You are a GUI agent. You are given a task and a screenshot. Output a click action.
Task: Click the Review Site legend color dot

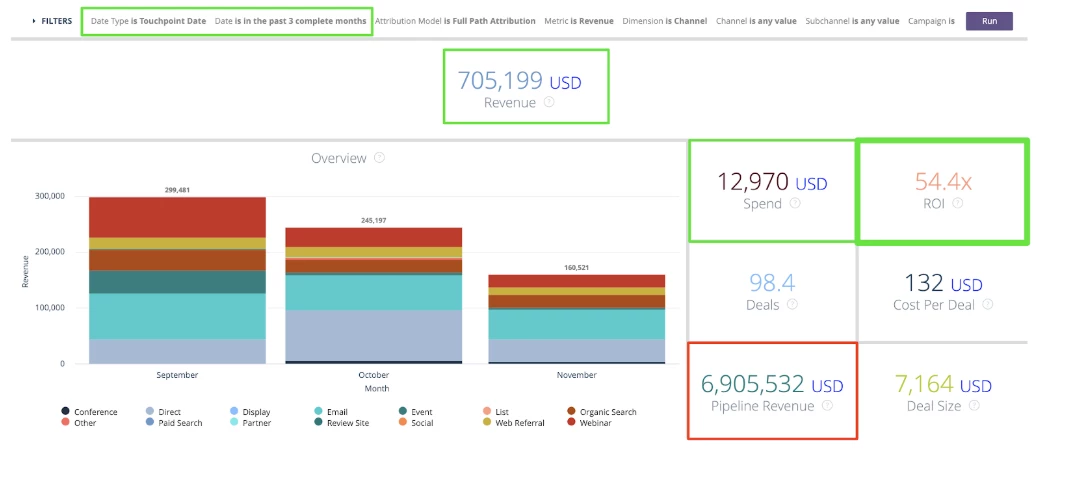(x=319, y=422)
